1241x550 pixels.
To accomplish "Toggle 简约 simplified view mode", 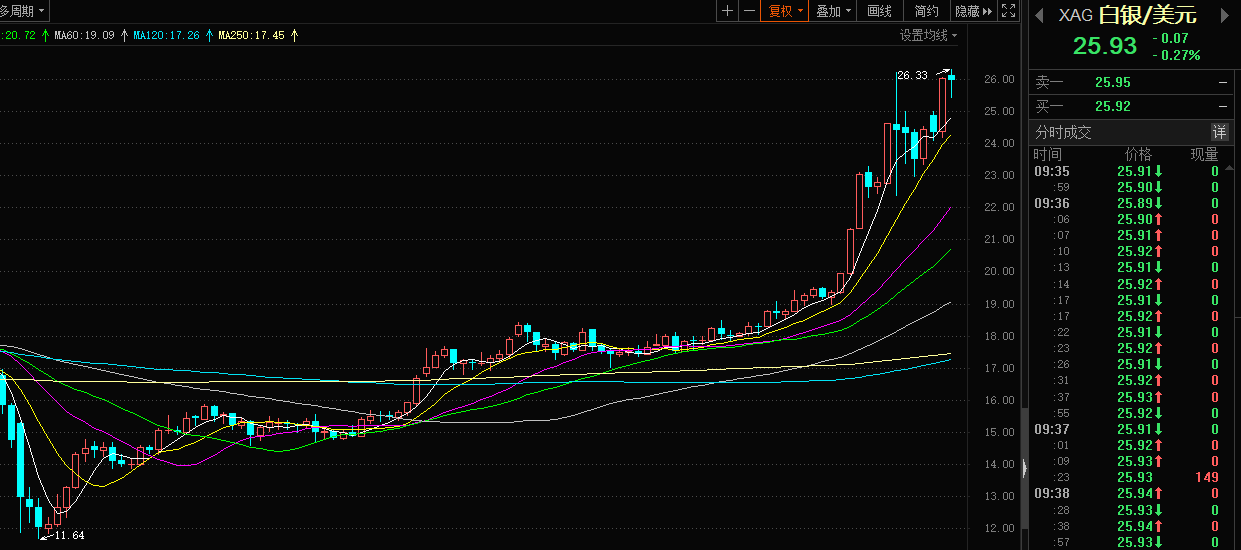I will pos(927,11).
